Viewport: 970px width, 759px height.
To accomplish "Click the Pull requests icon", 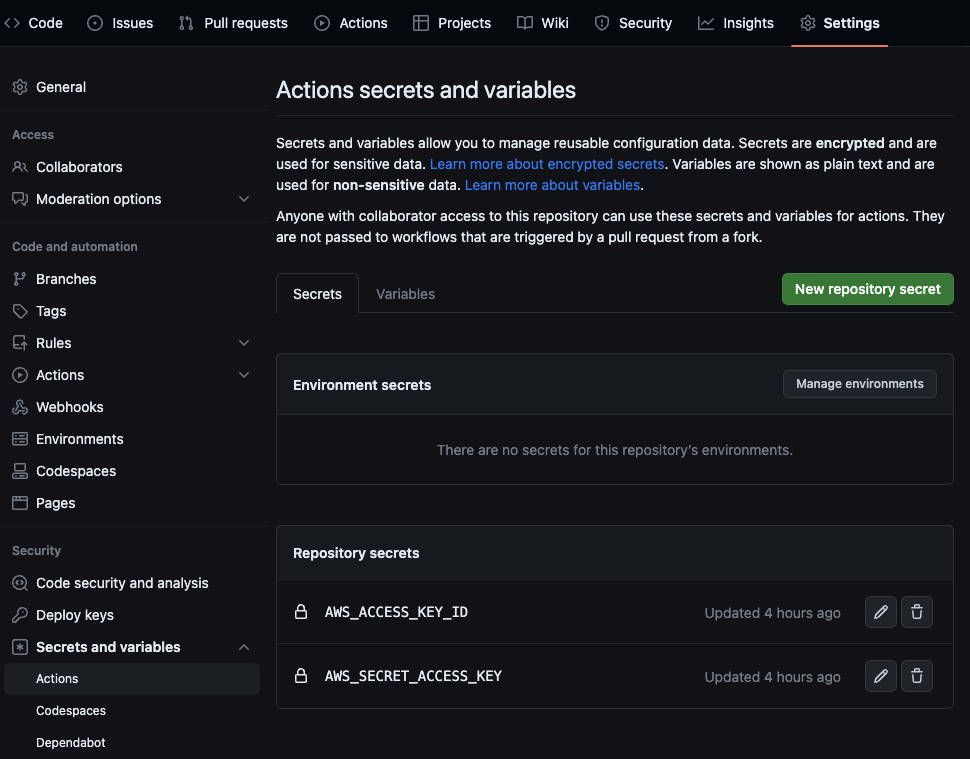I will click(x=185, y=22).
